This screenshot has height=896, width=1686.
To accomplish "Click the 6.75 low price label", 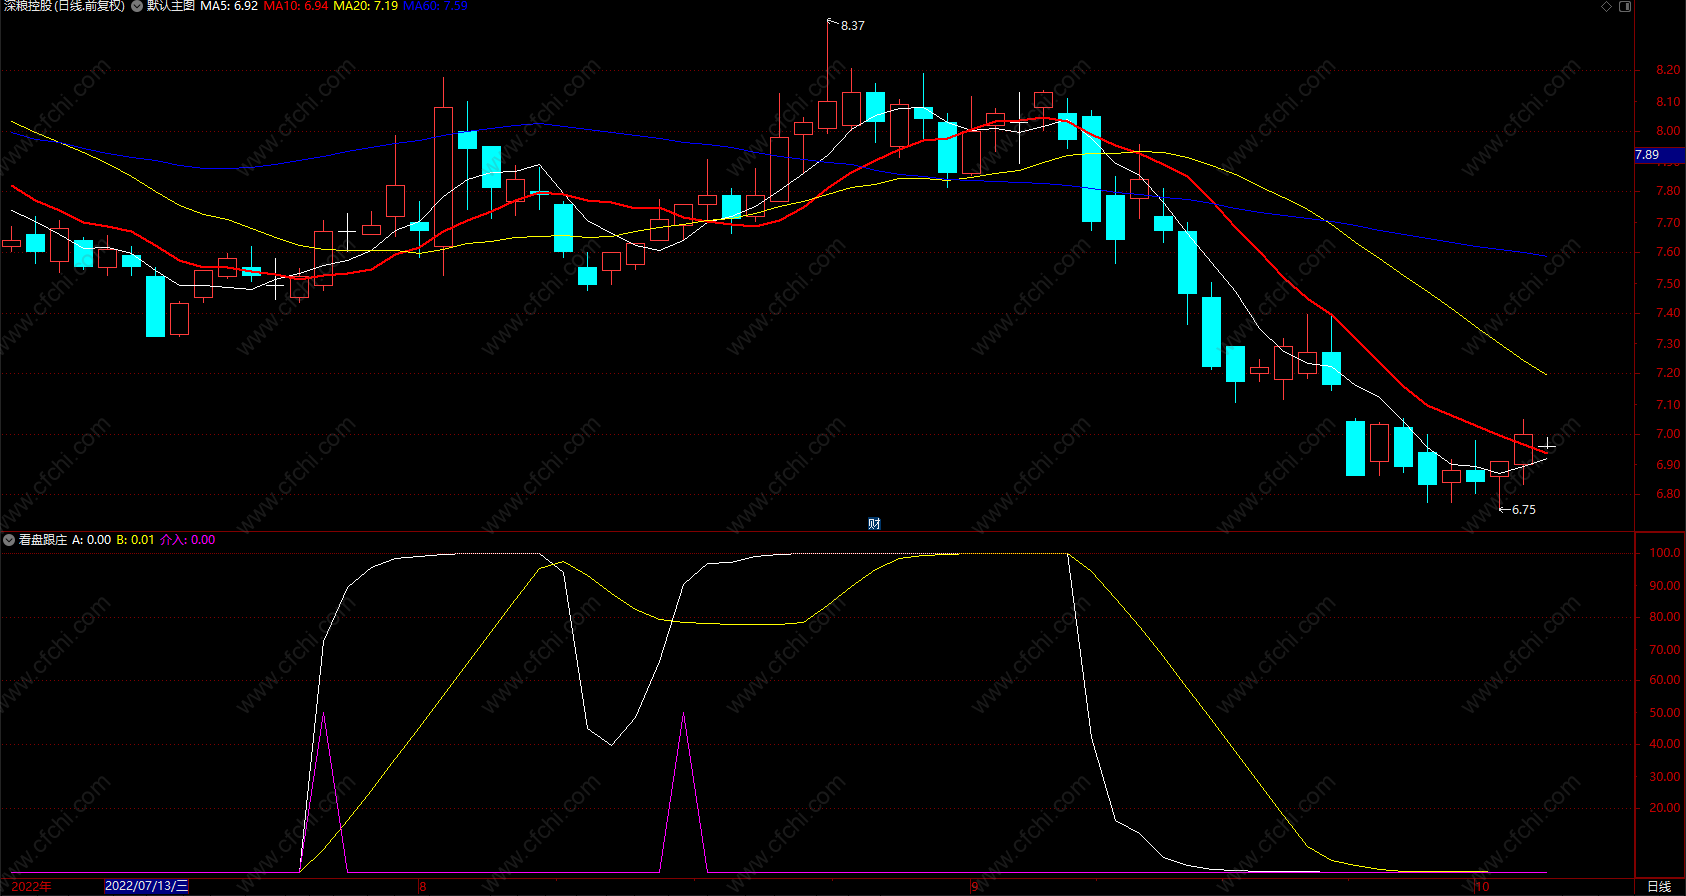I will [x=1523, y=510].
